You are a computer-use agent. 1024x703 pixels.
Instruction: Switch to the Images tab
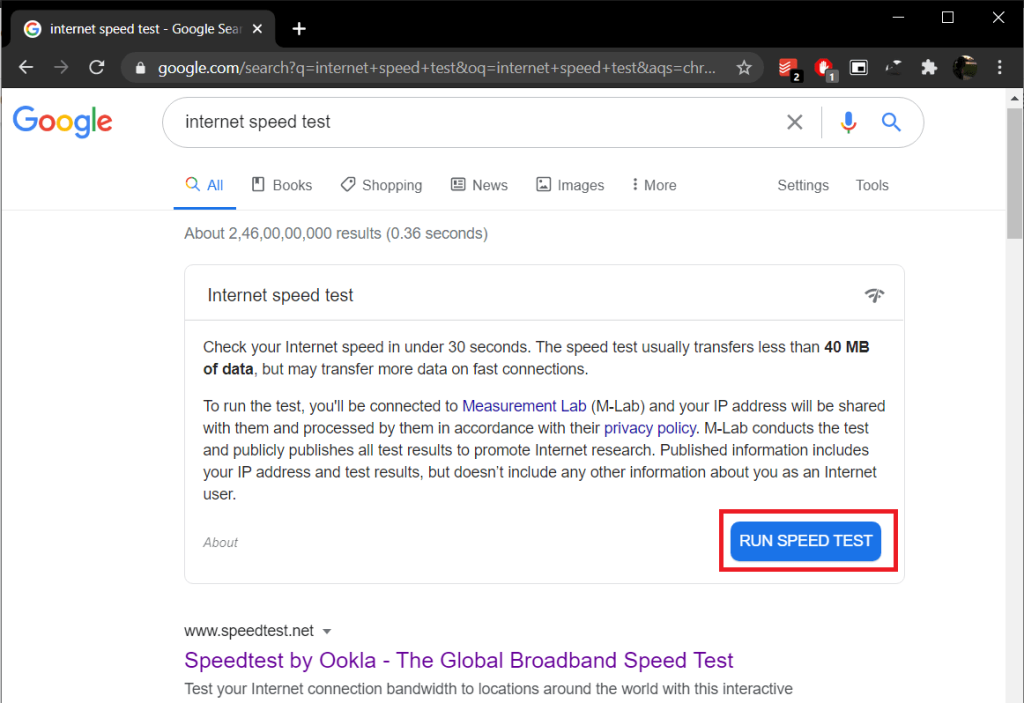tap(570, 185)
